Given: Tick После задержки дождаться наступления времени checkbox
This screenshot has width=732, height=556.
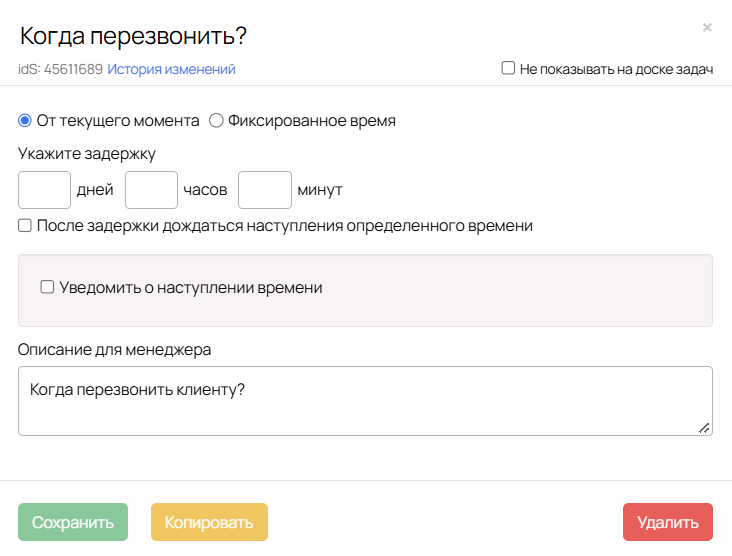Looking at the screenshot, I should [x=25, y=225].
